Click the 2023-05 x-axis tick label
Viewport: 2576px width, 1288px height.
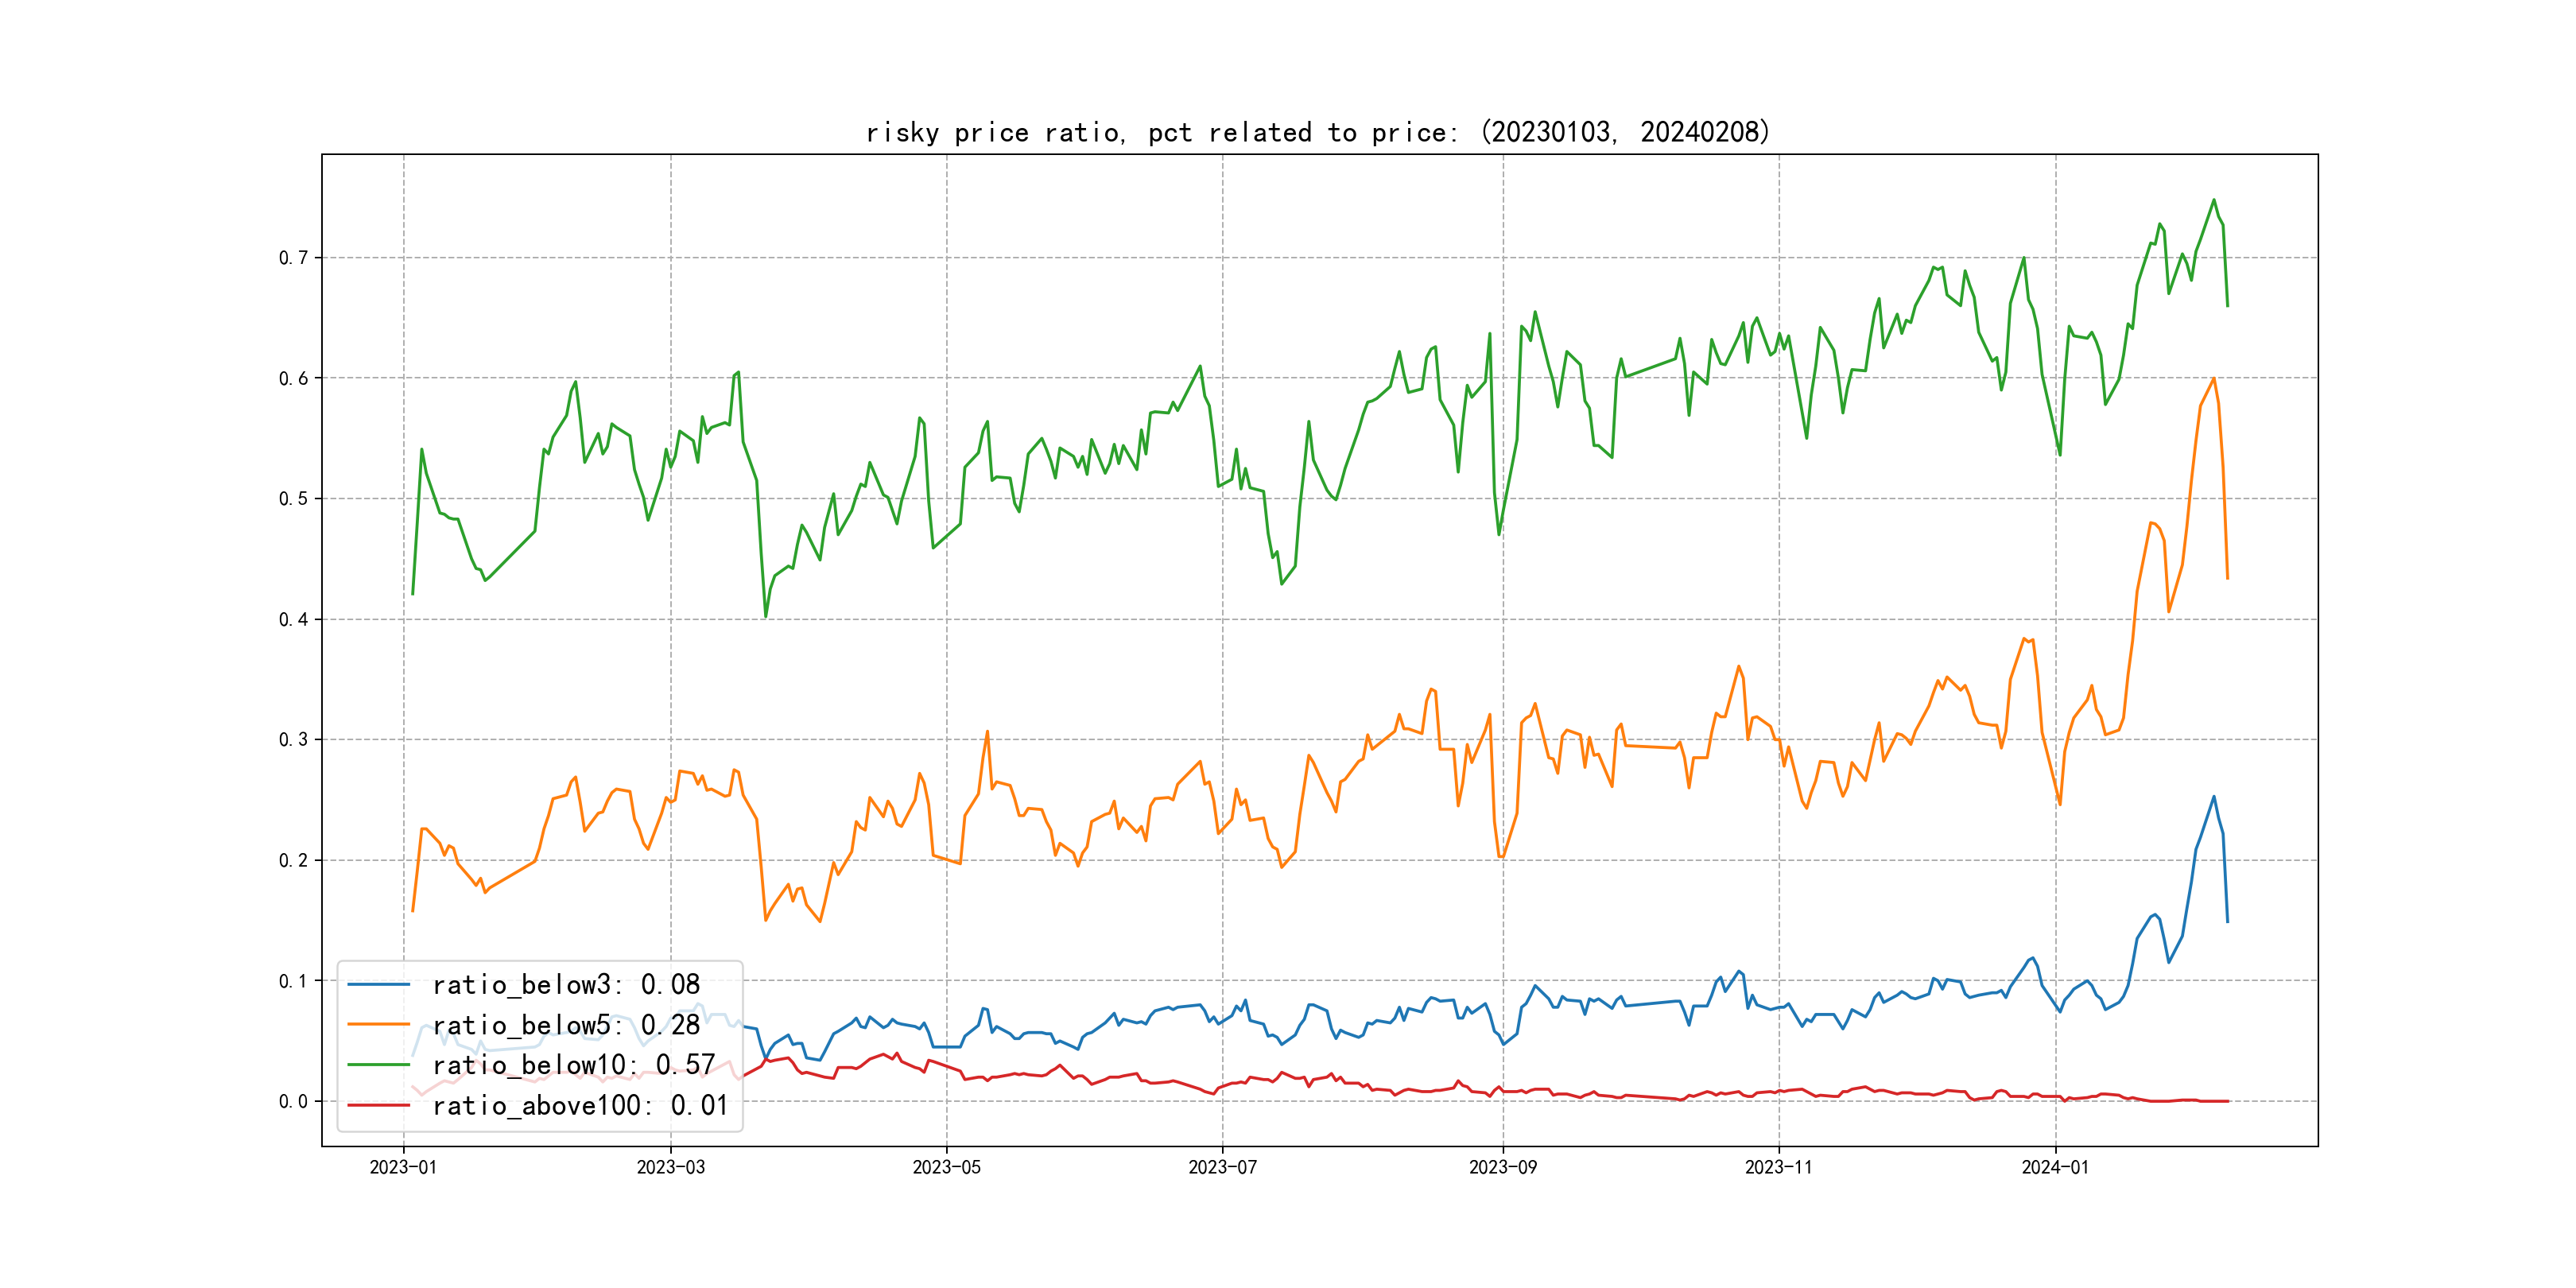946,1167
